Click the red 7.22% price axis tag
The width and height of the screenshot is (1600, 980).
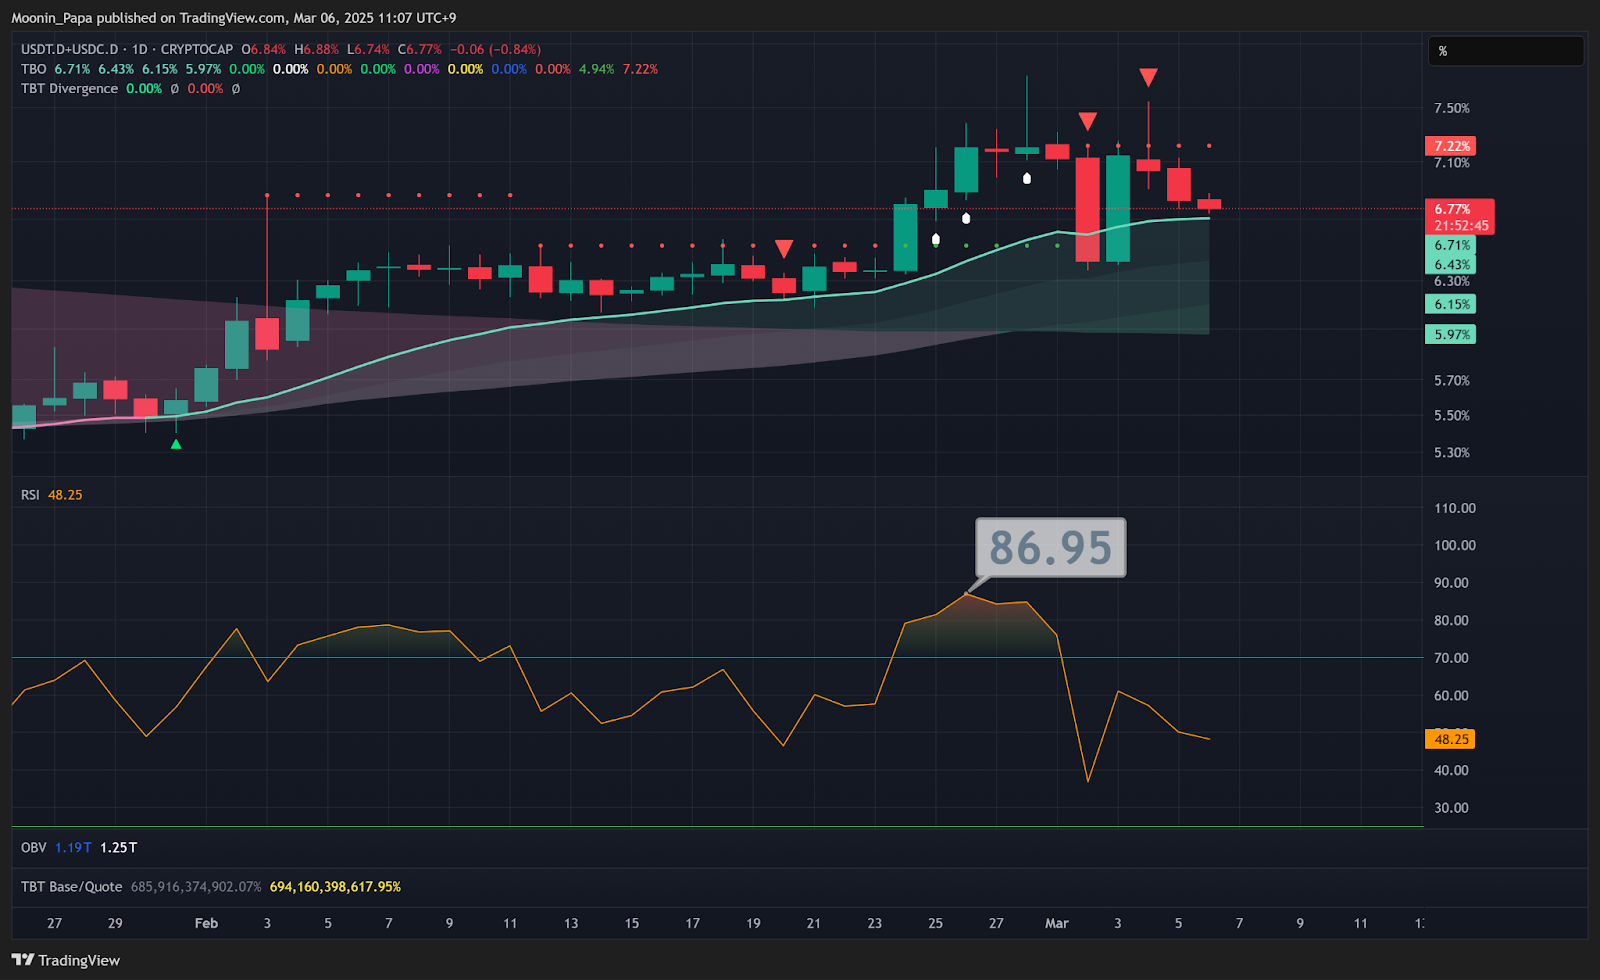[1450, 146]
